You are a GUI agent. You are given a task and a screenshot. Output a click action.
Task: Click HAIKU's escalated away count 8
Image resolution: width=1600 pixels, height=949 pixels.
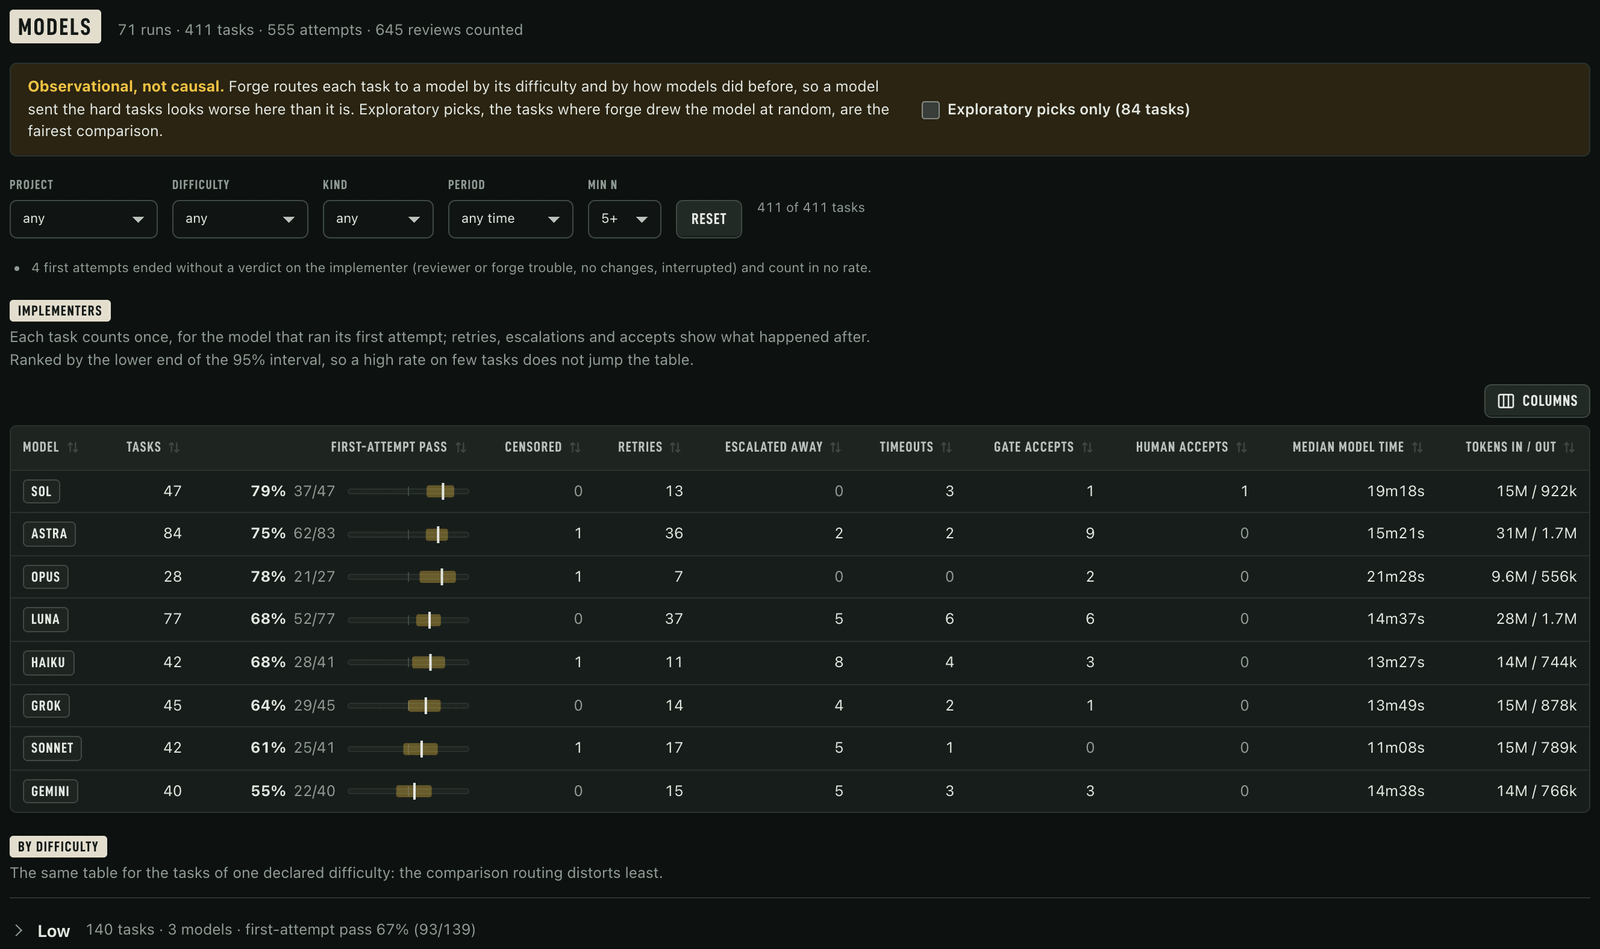click(839, 662)
